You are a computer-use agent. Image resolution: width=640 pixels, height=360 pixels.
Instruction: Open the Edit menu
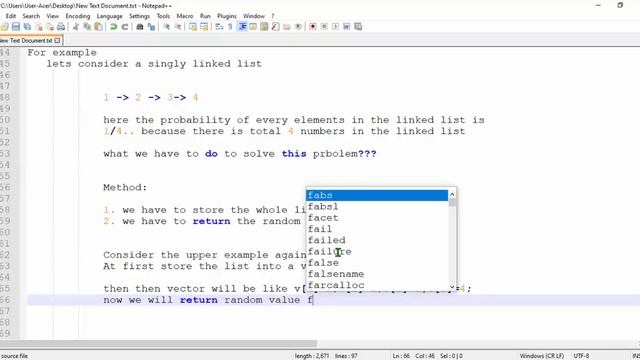coord(11,16)
